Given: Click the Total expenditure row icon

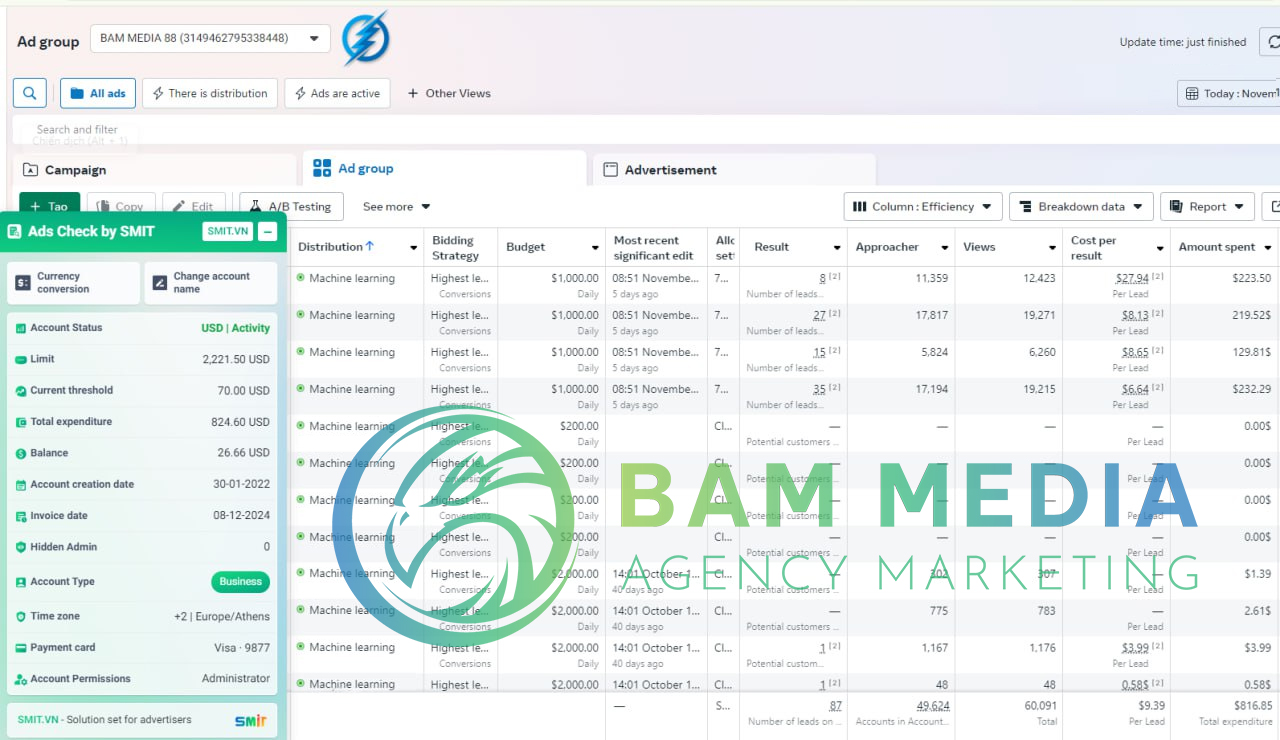Looking at the screenshot, I should pos(21,422).
